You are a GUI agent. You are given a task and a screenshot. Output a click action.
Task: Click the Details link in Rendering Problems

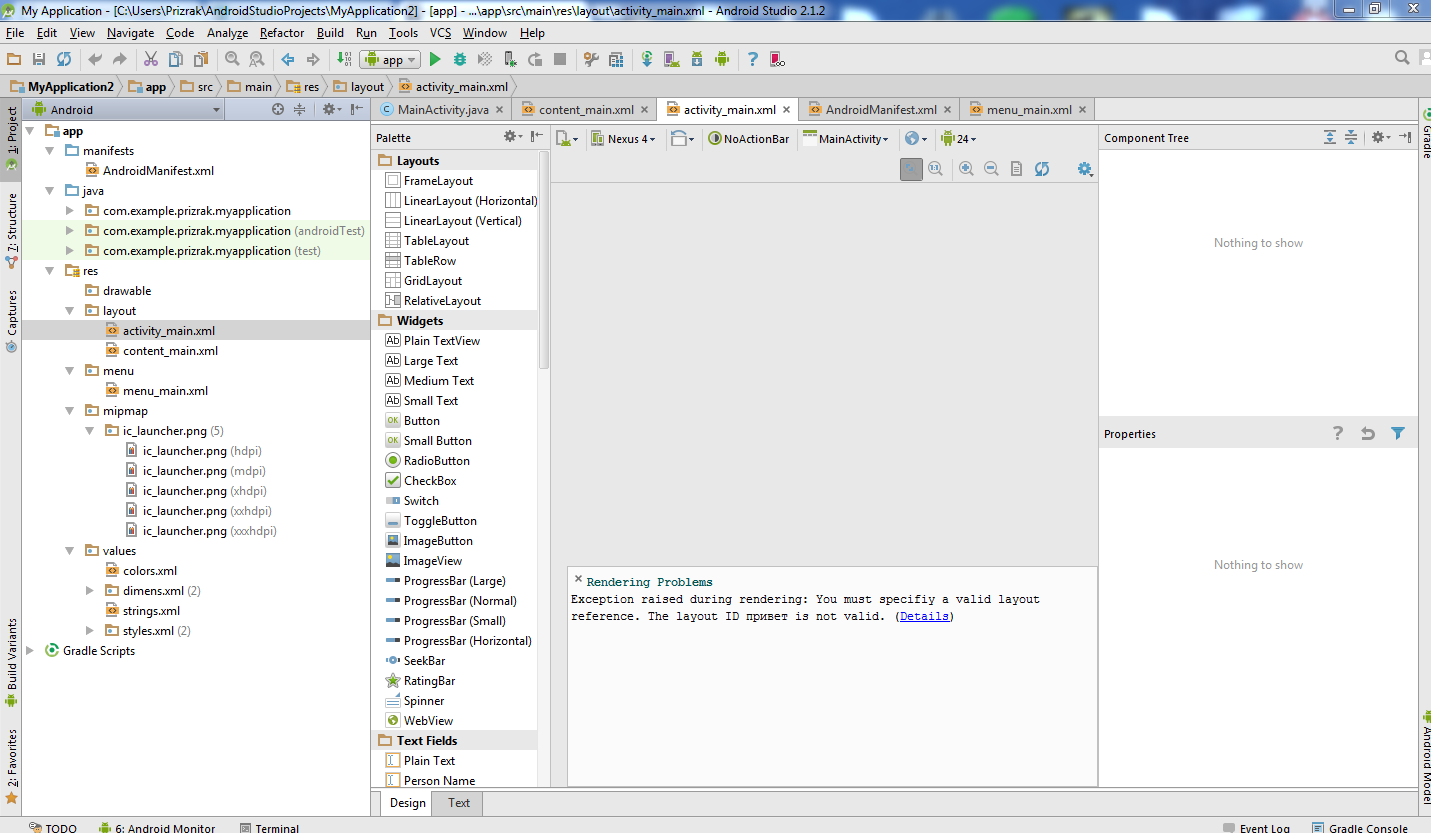(924, 616)
